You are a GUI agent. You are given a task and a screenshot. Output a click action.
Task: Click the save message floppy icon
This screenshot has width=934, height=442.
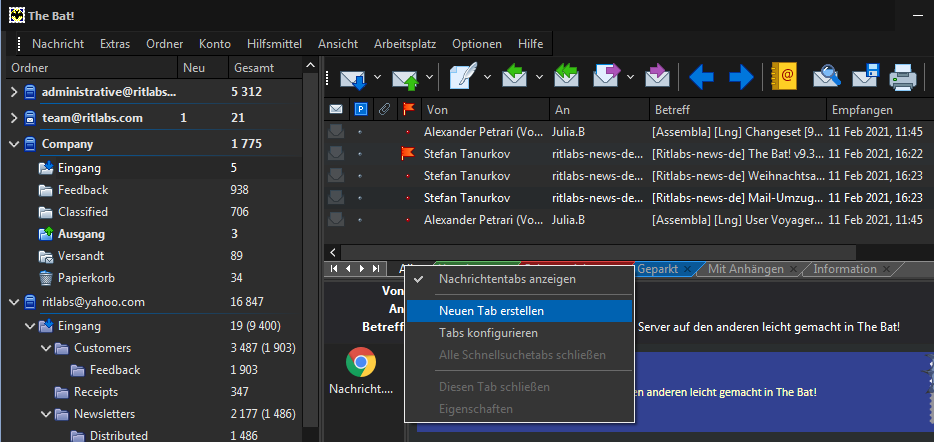coord(866,76)
